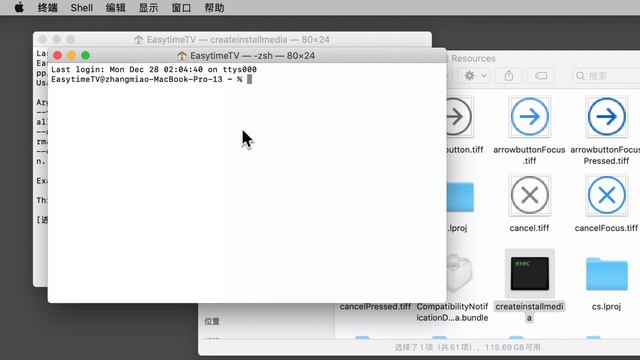
Task: Select the arrowbuttonFocusPressed.tiff file icon
Action: point(607,117)
